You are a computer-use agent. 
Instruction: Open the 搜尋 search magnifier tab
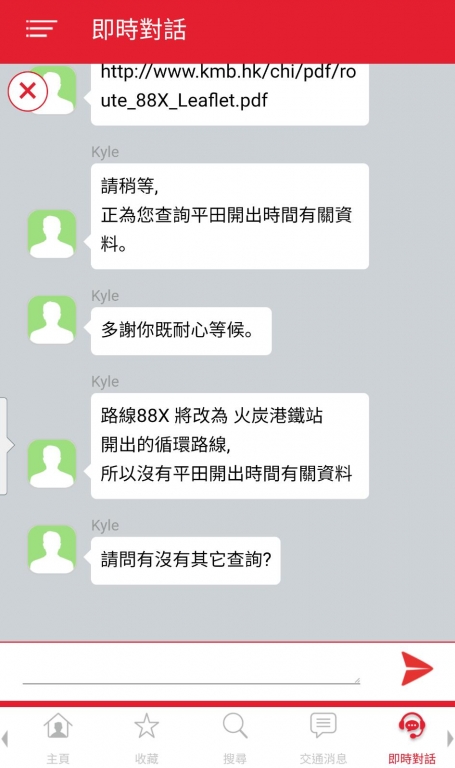coord(235,738)
